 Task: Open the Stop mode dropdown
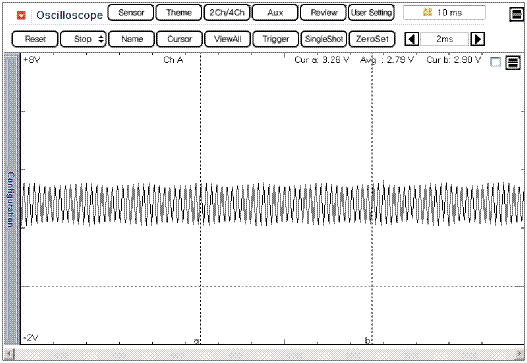[x=83, y=39]
